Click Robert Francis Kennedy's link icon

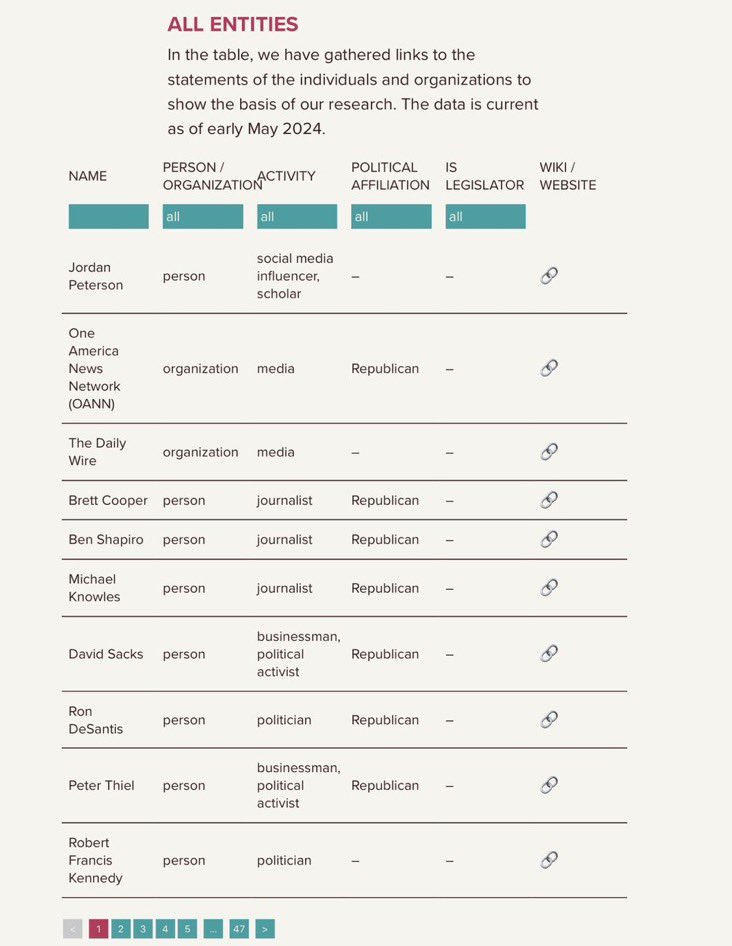[x=549, y=860]
